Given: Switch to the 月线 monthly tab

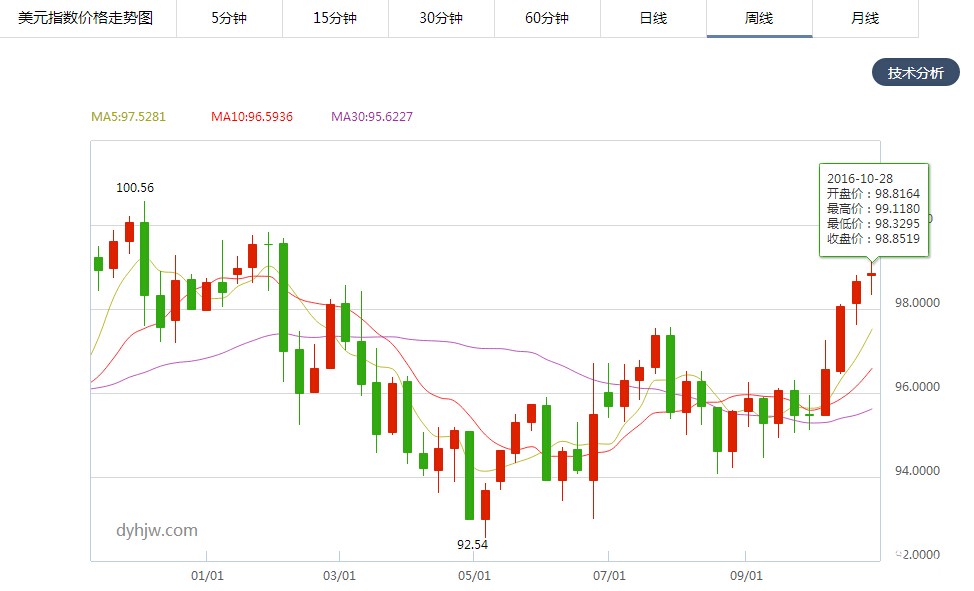Looking at the screenshot, I should coord(865,18).
